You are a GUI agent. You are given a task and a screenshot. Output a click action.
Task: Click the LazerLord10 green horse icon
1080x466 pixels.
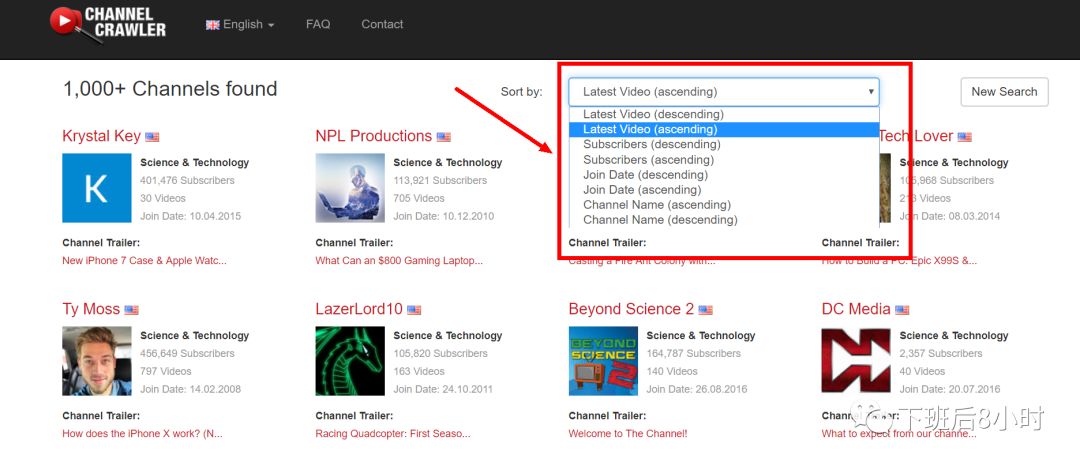click(350, 361)
